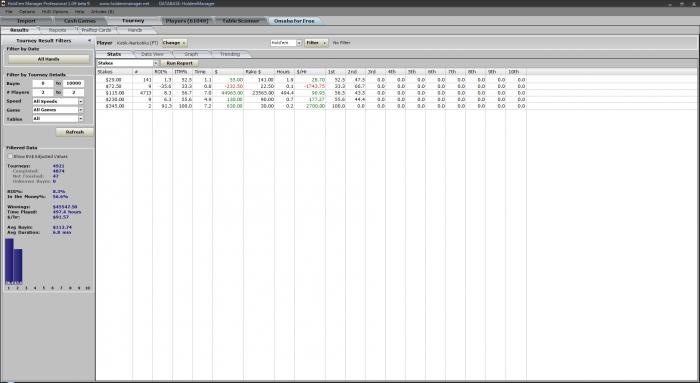Sort by the 1st place column header
700x383 pixels.
tap(336, 72)
